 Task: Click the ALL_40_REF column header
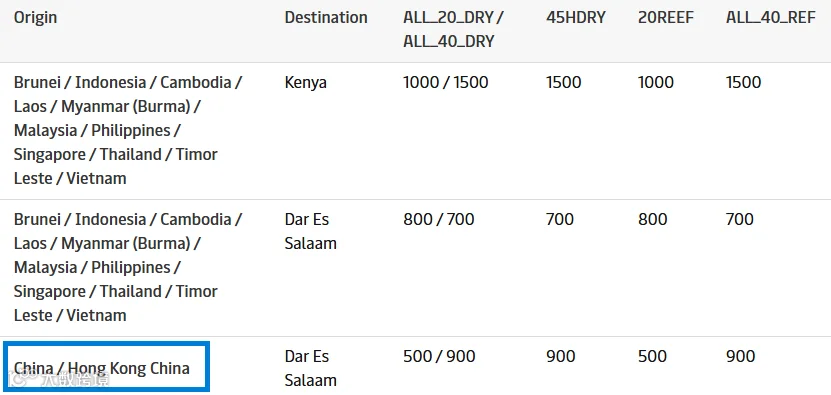771,17
